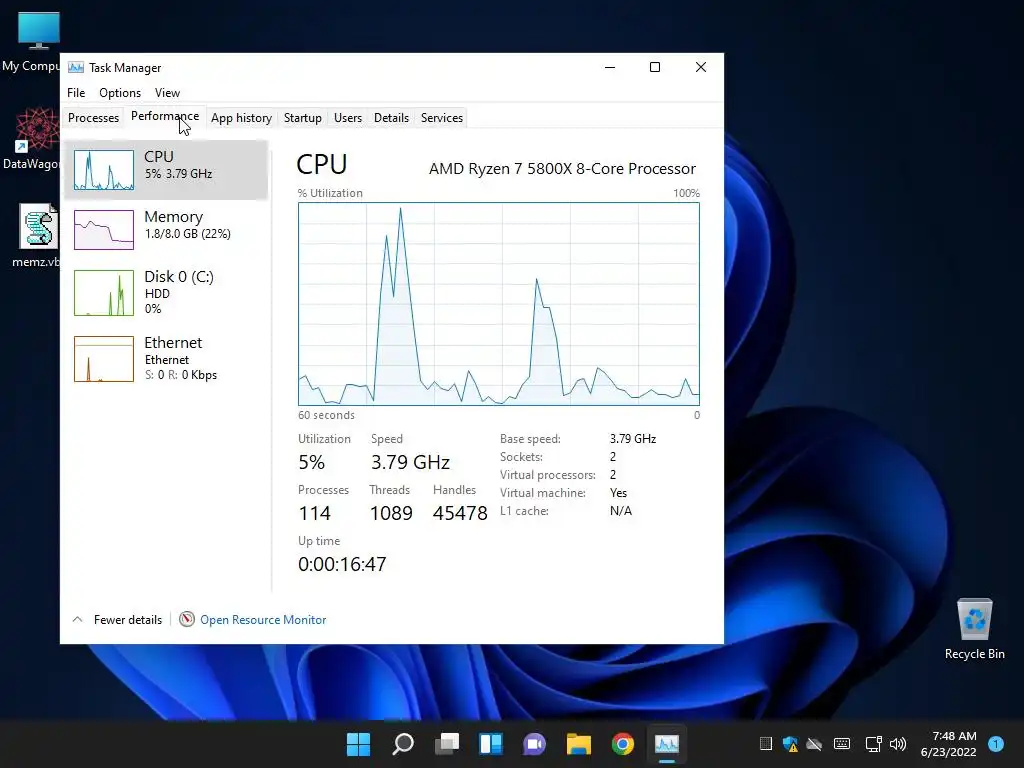1024x768 pixels.
Task: Select the Disk 0 (C:) graph thumbnail
Action: [x=104, y=293]
